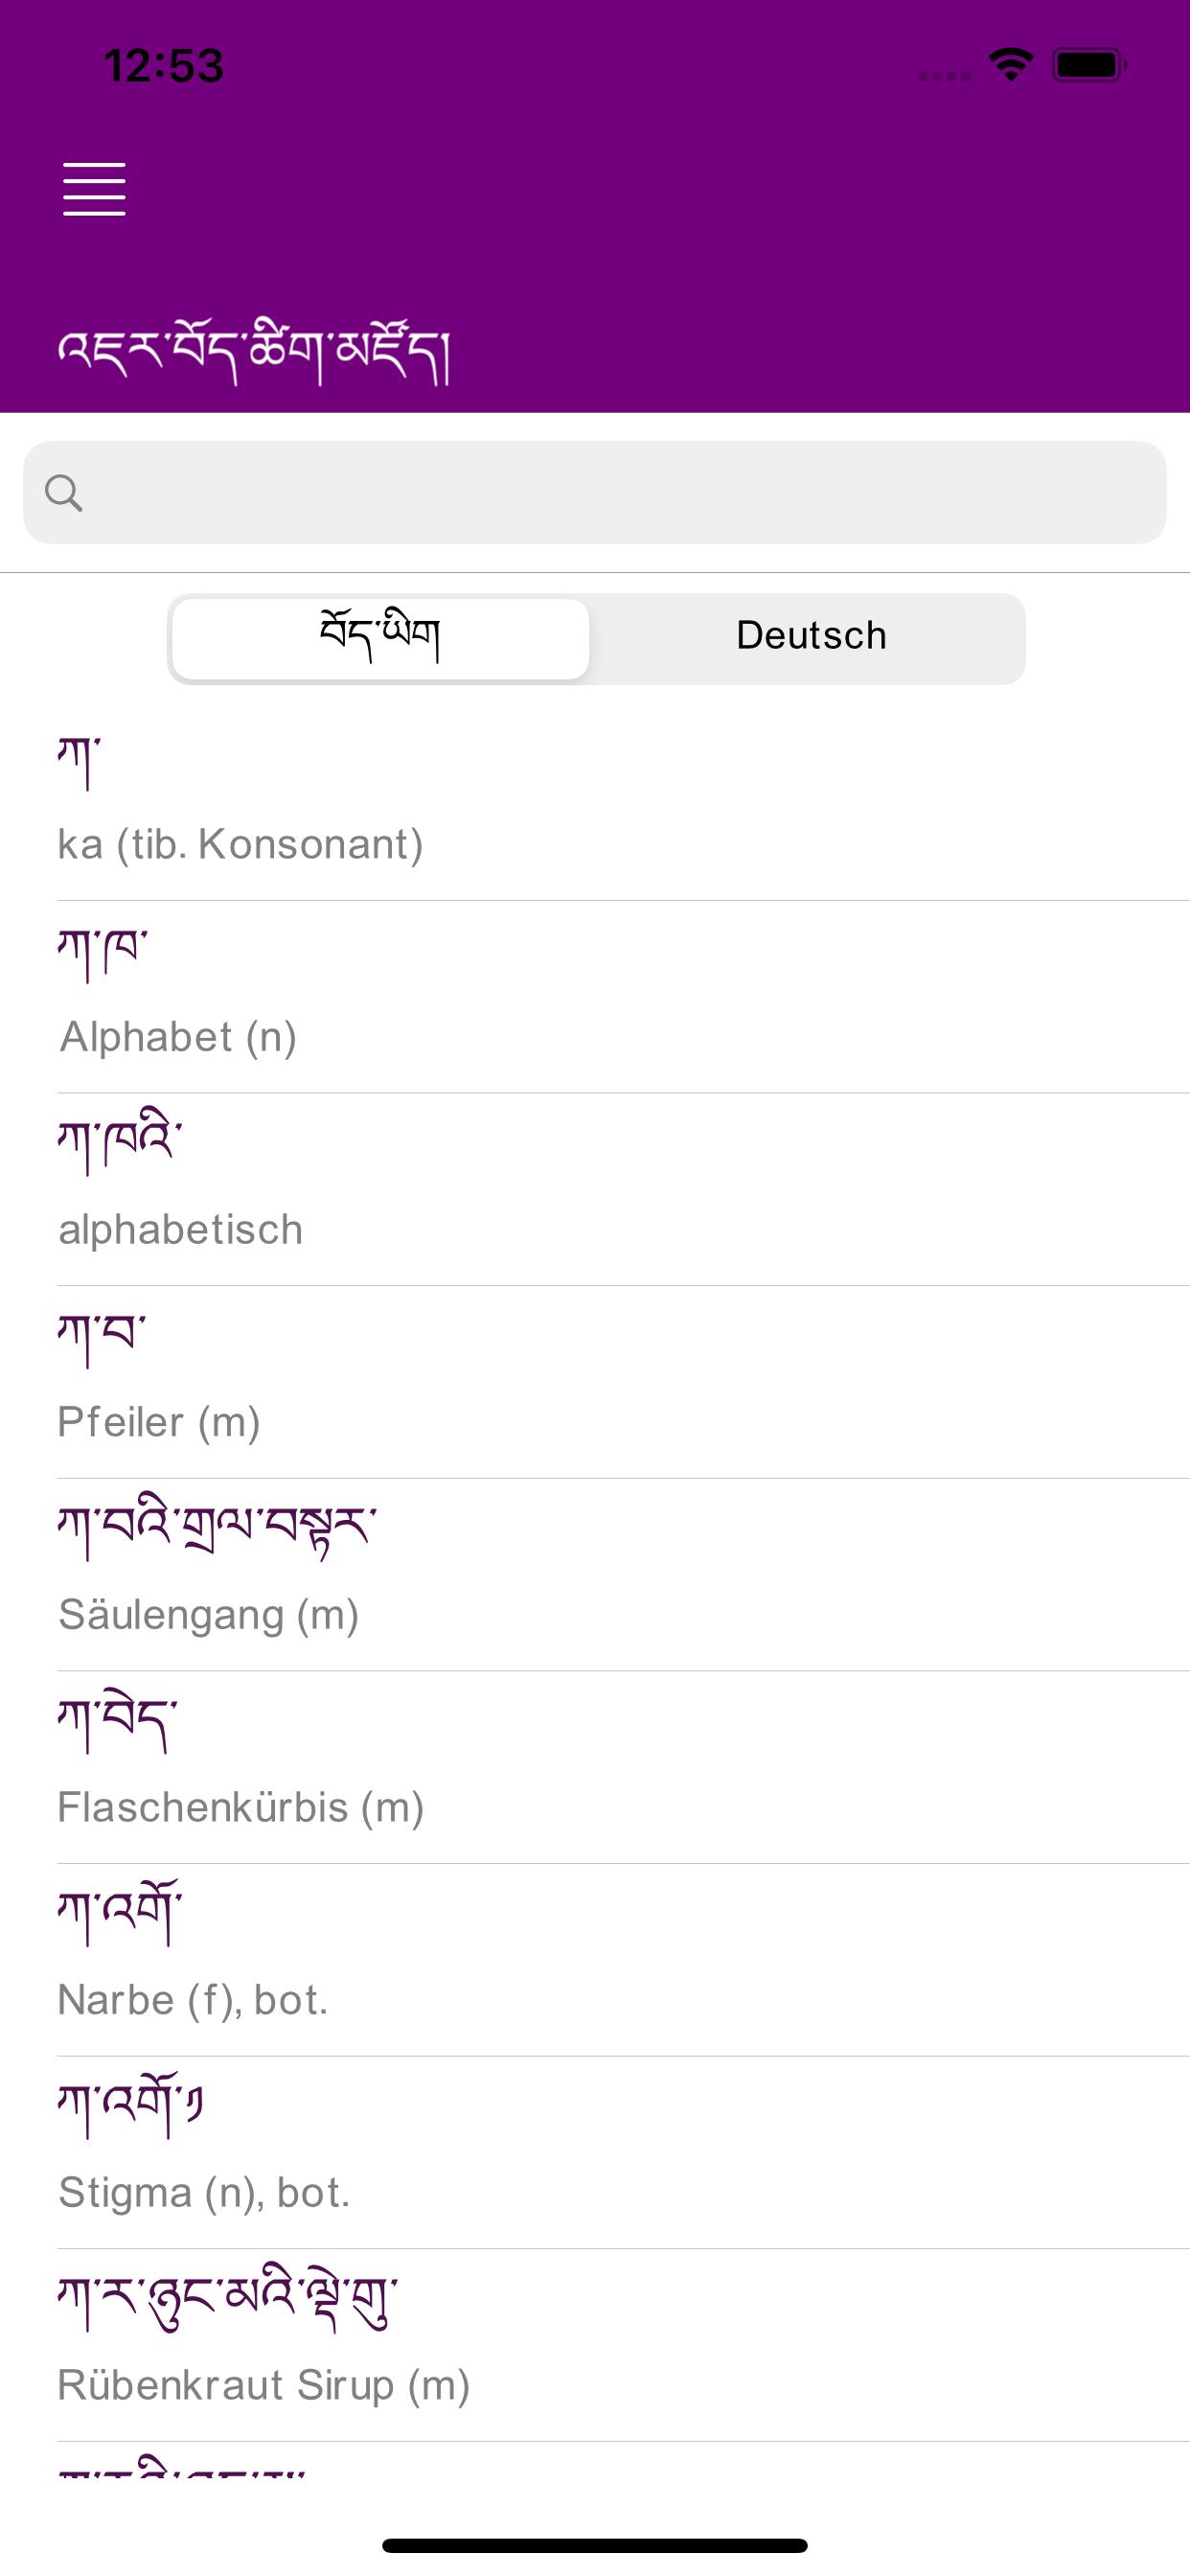Tap the battery status icon
This screenshot has width=1190, height=2576.
pos(1088,65)
